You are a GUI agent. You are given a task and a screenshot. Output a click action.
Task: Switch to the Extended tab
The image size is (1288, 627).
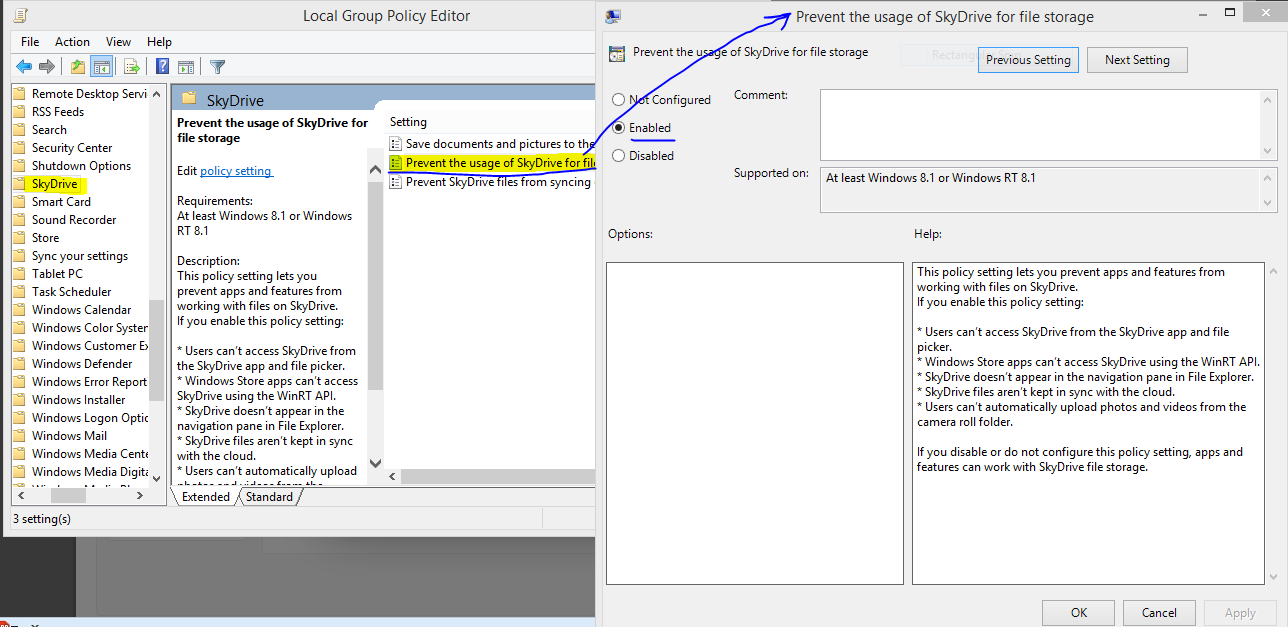click(x=205, y=497)
